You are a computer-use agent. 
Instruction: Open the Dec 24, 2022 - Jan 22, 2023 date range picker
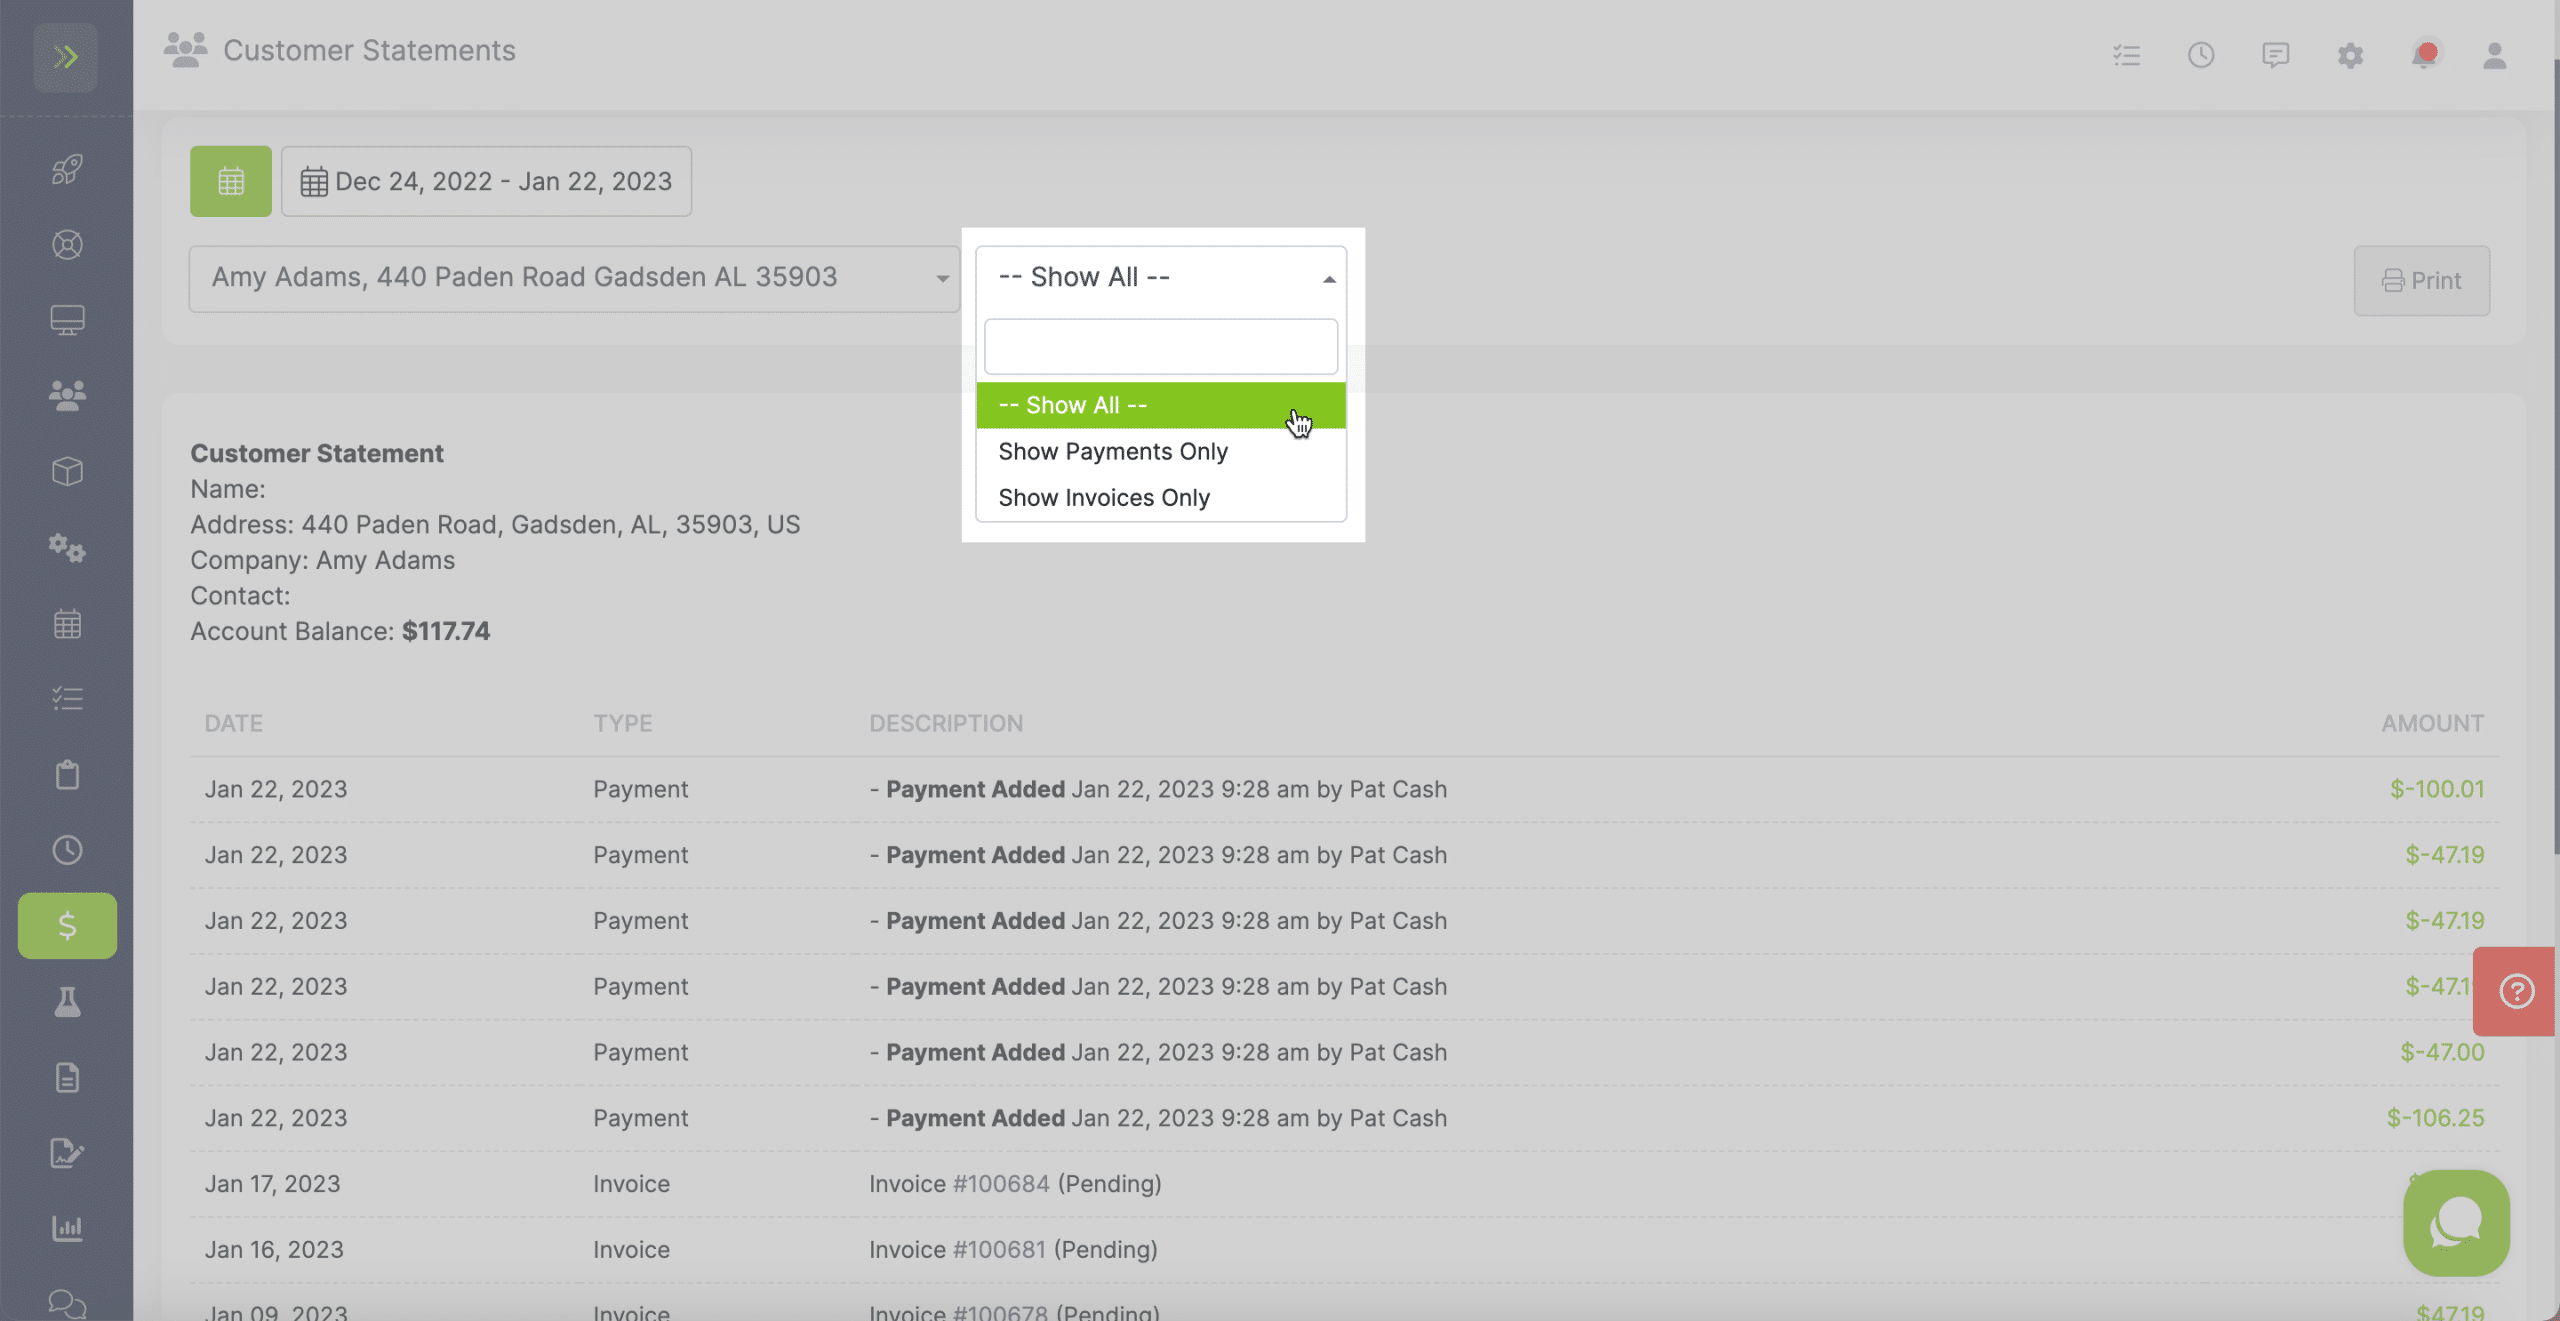pyautogui.click(x=486, y=181)
